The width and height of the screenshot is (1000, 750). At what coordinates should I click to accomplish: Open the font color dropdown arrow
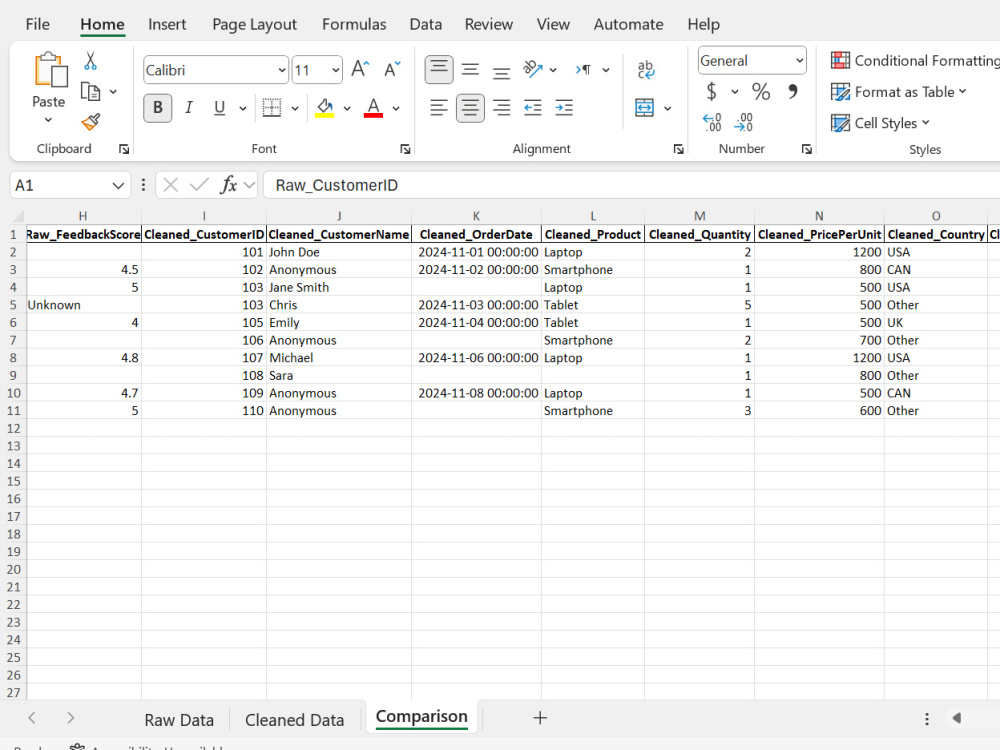point(396,108)
